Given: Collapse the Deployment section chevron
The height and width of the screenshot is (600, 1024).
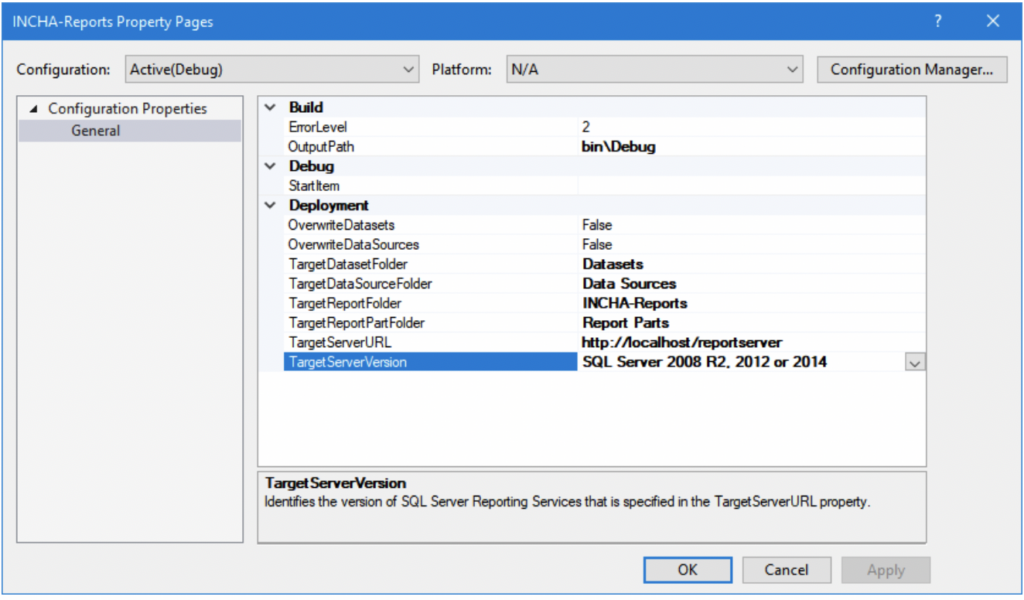Looking at the screenshot, I should pos(268,205).
